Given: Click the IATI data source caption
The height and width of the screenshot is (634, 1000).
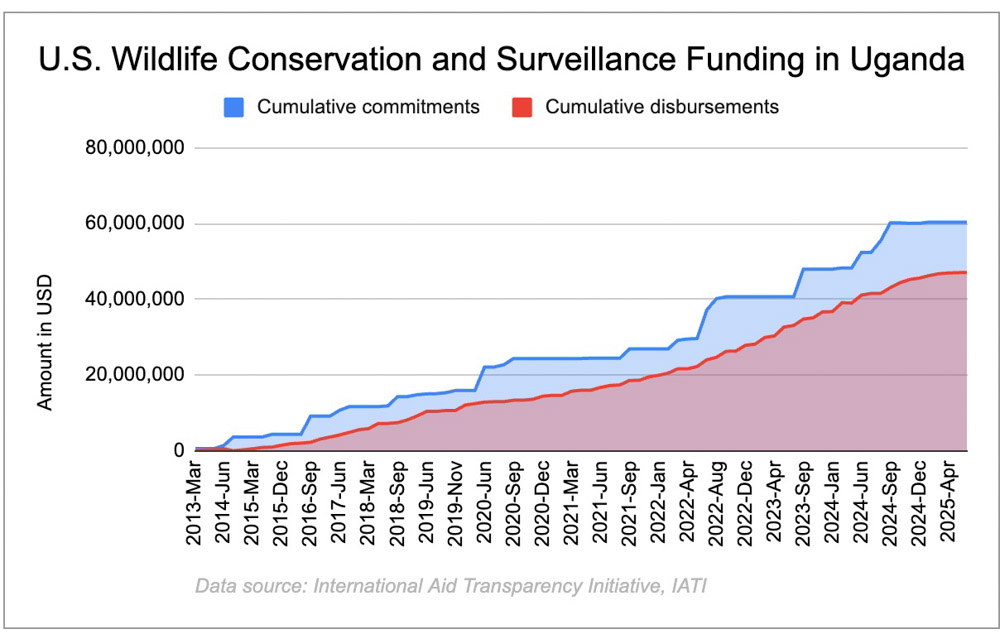Looking at the screenshot, I should tap(451, 586).
